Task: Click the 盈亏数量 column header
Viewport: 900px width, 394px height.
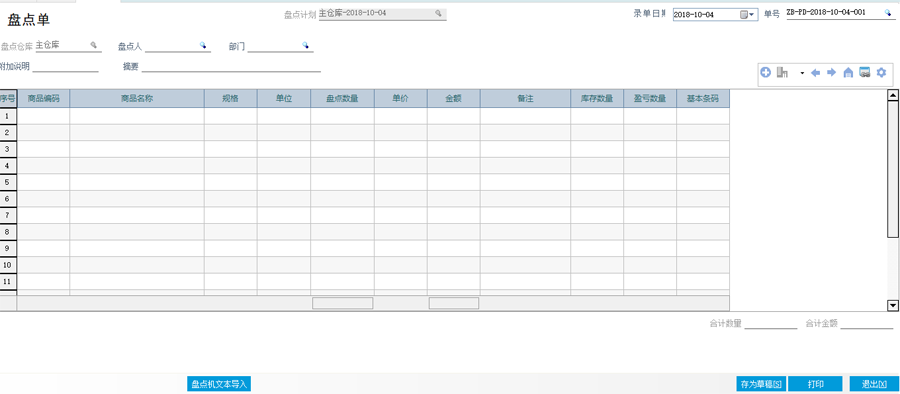Action: pyautogui.click(x=650, y=99)
